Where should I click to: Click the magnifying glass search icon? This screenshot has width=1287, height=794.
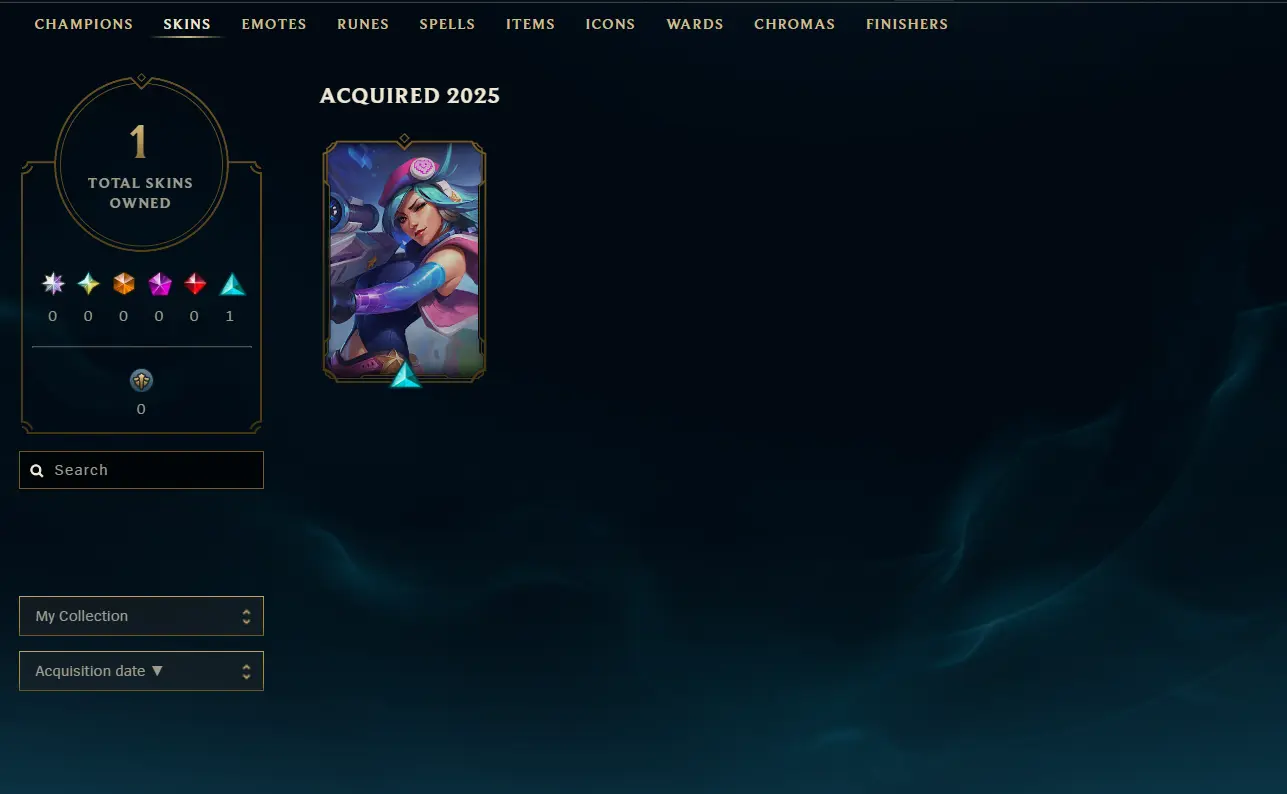pos(37,470)
